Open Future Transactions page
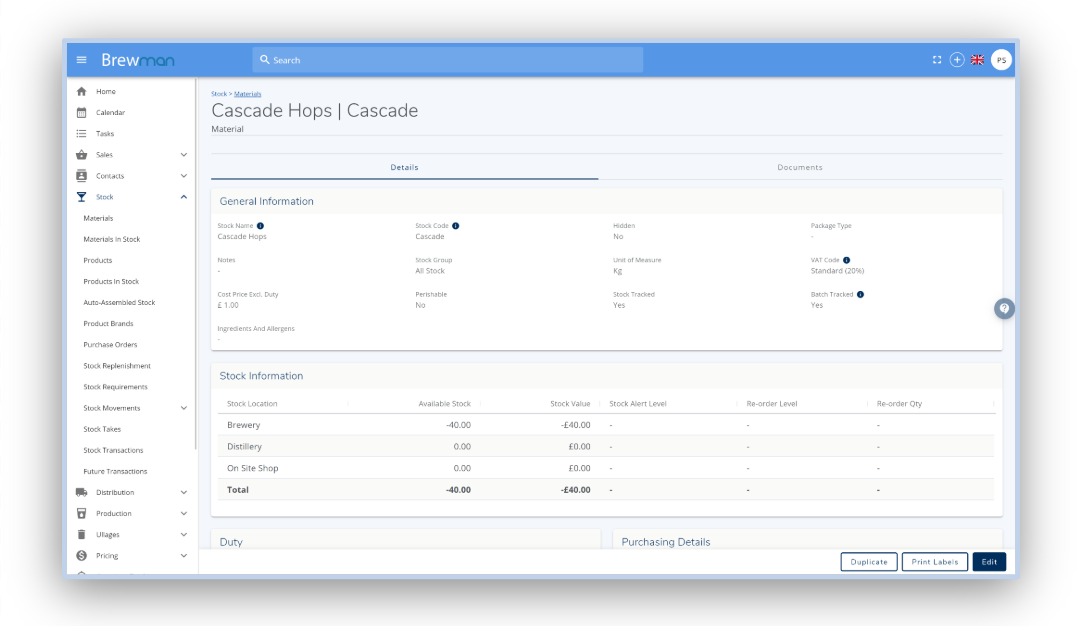This screenshot has width=1089, height=626. point(115,472)
